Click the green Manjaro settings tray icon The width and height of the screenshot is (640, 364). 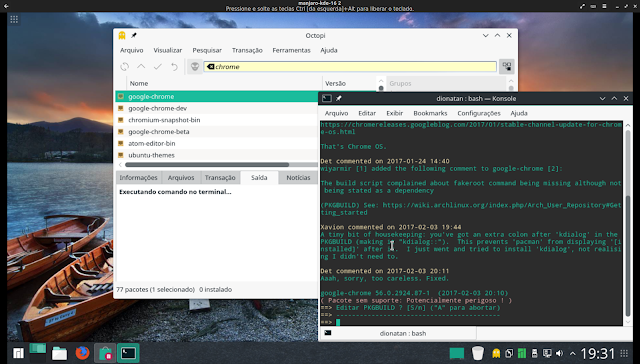522,353
